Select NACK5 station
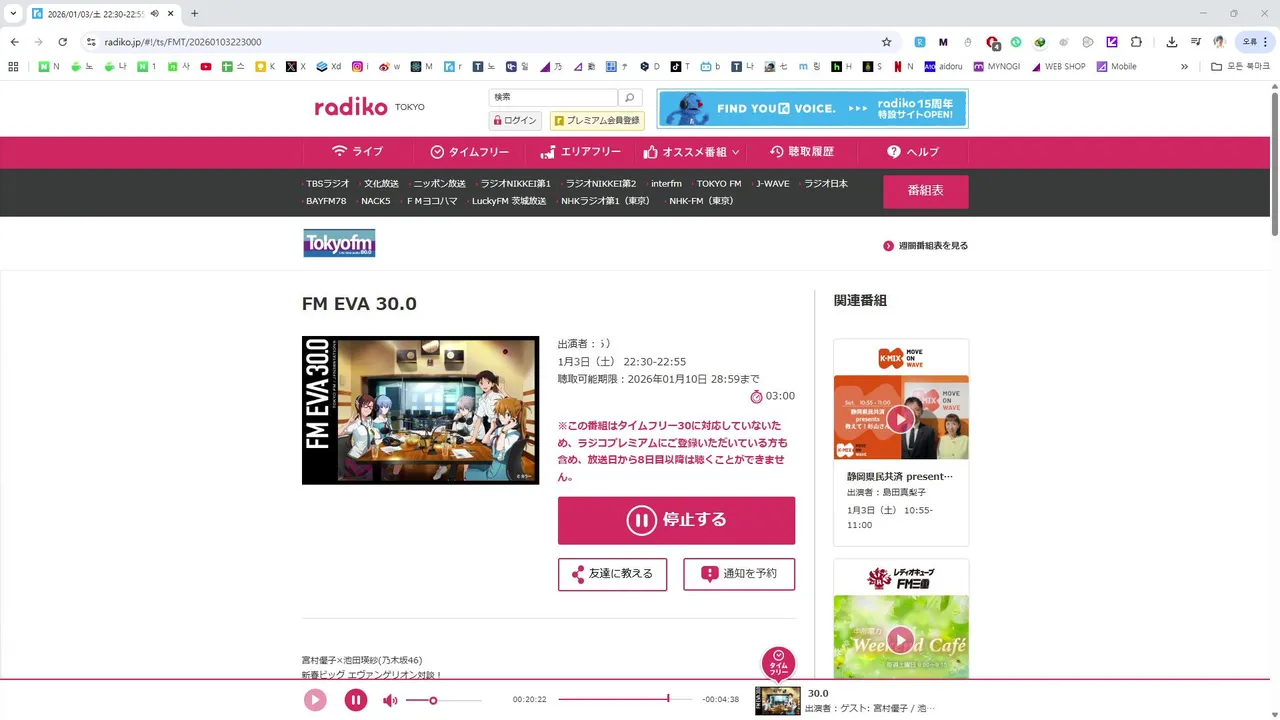Viewport: 1280px width, 720px height. [375, 201]
